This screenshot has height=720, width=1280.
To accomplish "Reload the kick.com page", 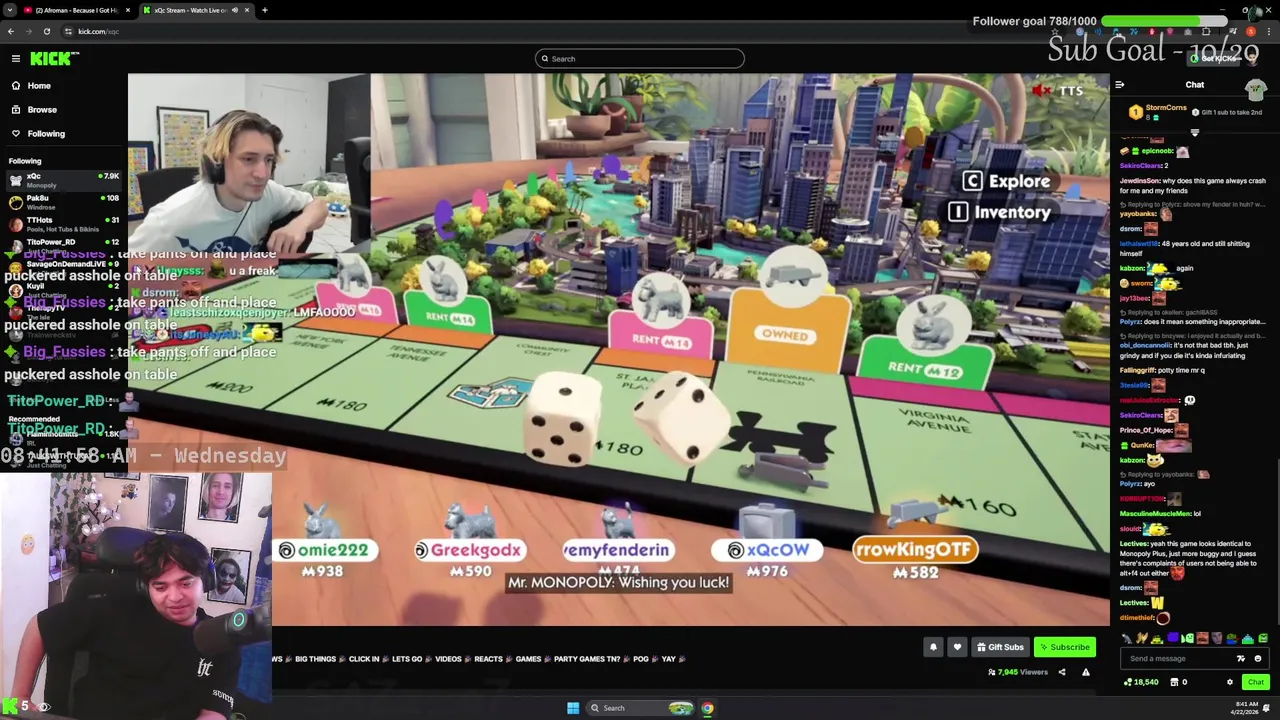I will [x=47, y=31].
